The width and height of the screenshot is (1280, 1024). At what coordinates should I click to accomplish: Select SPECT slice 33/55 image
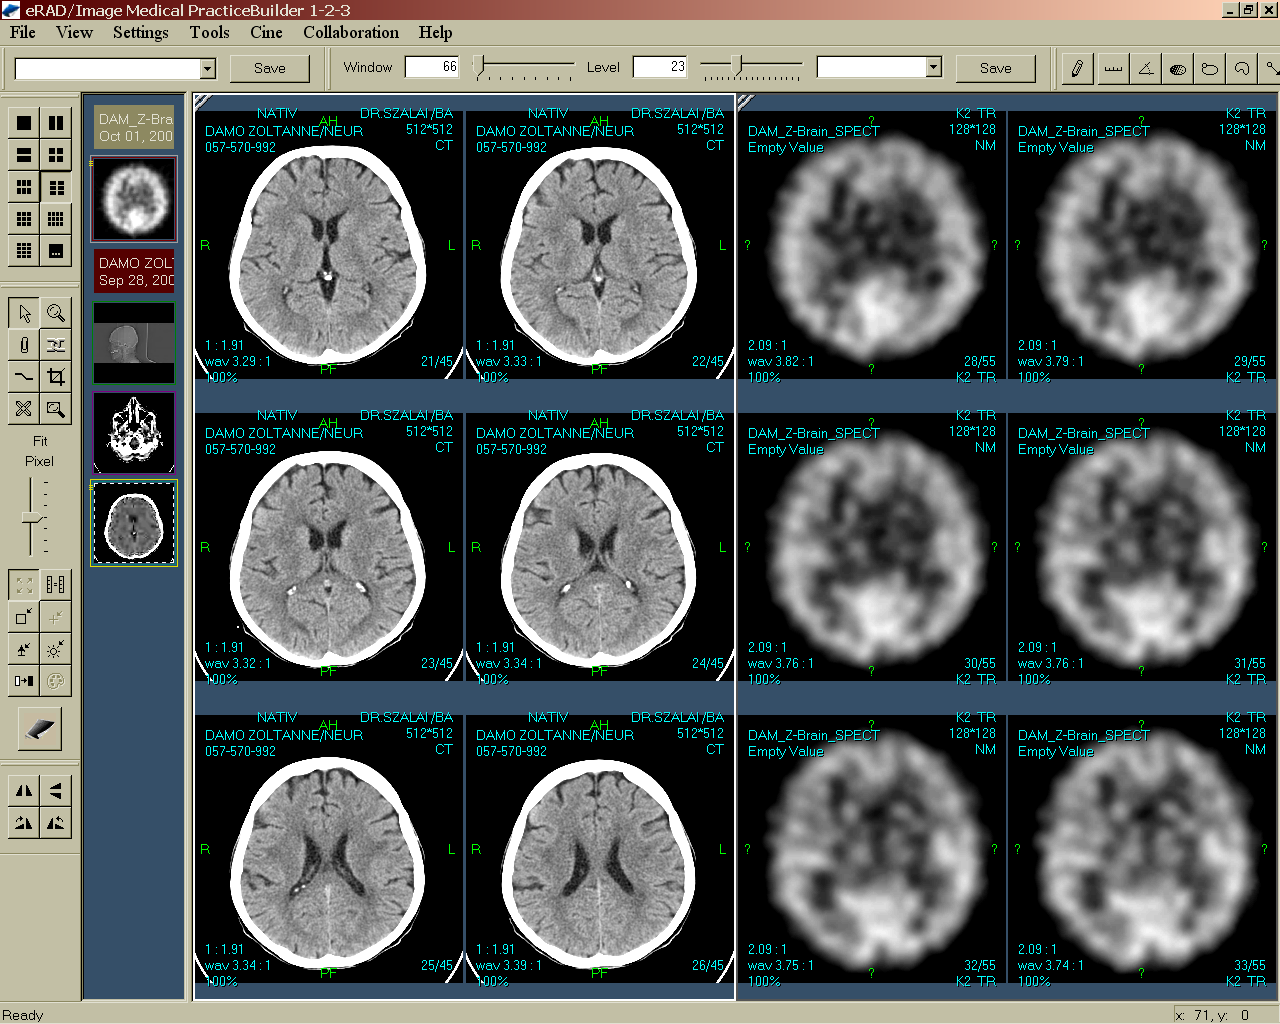click(1142, 849)
